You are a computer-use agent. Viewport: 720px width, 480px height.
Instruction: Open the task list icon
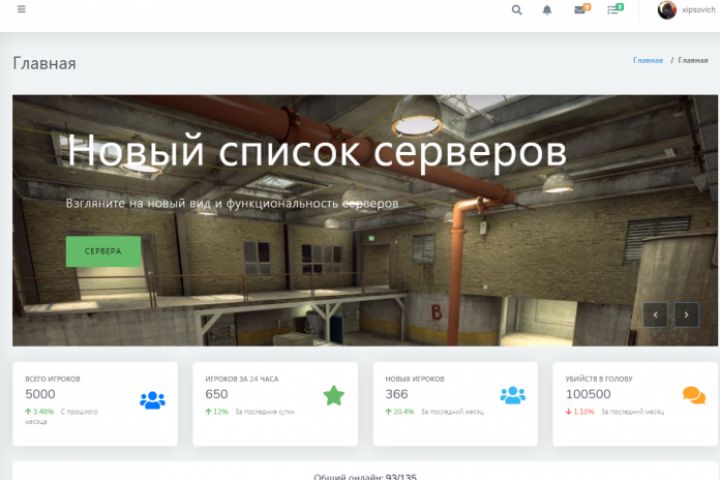[x=614, y=9]
